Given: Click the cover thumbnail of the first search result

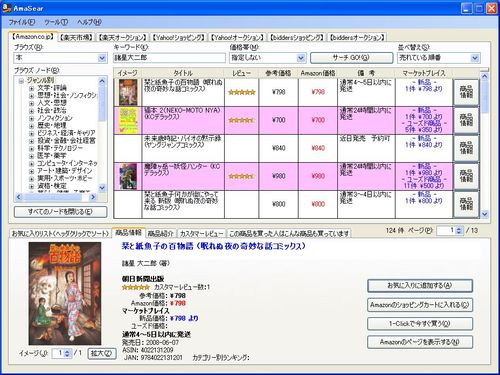Looking at the screenshot, I should 128,92.
